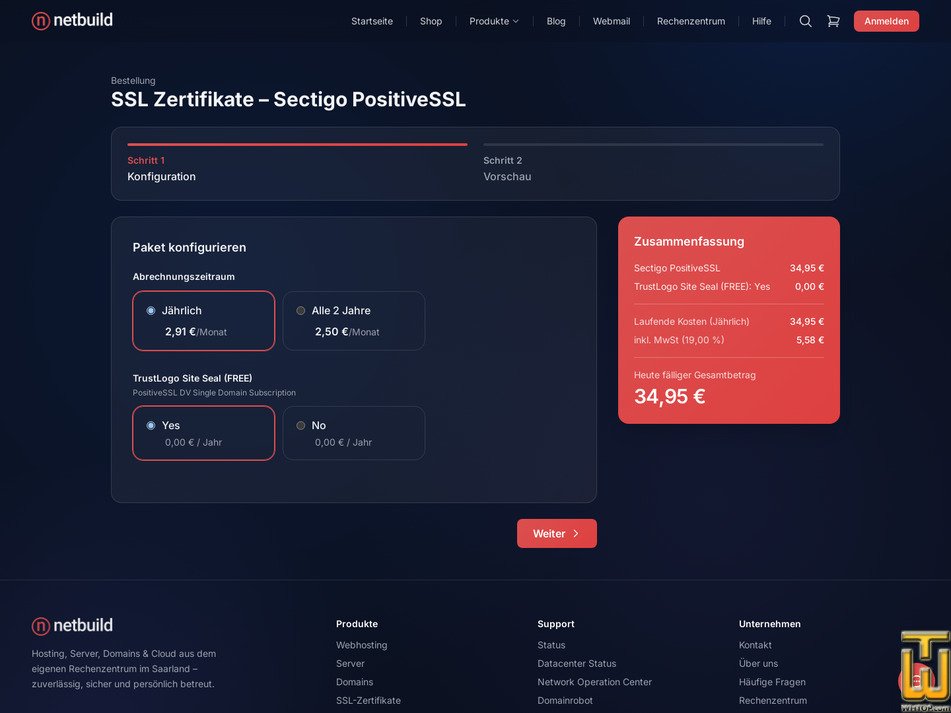This screenshot has width=951, height=713.
Task: Select Schritt 2 Vorschau step
Action: tap(653, 164)
